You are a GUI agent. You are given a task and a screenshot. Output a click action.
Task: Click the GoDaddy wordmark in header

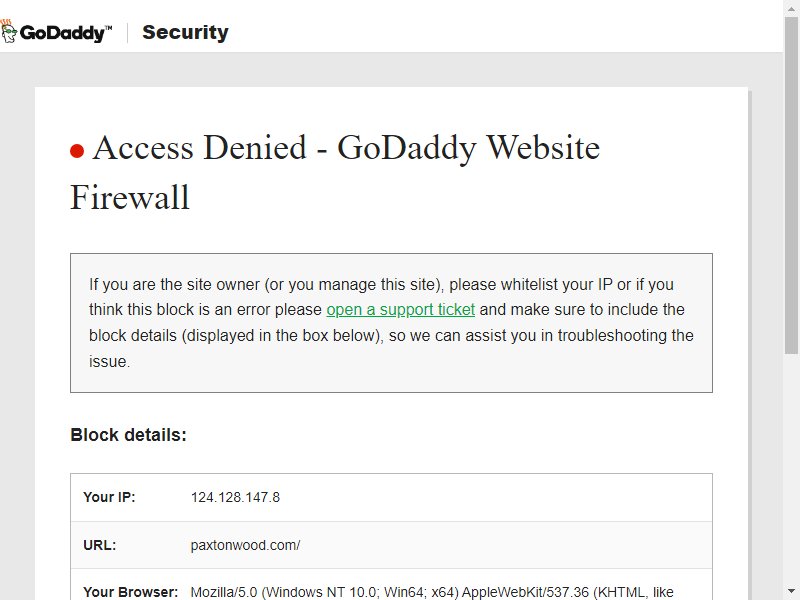(x=65, y=33)
